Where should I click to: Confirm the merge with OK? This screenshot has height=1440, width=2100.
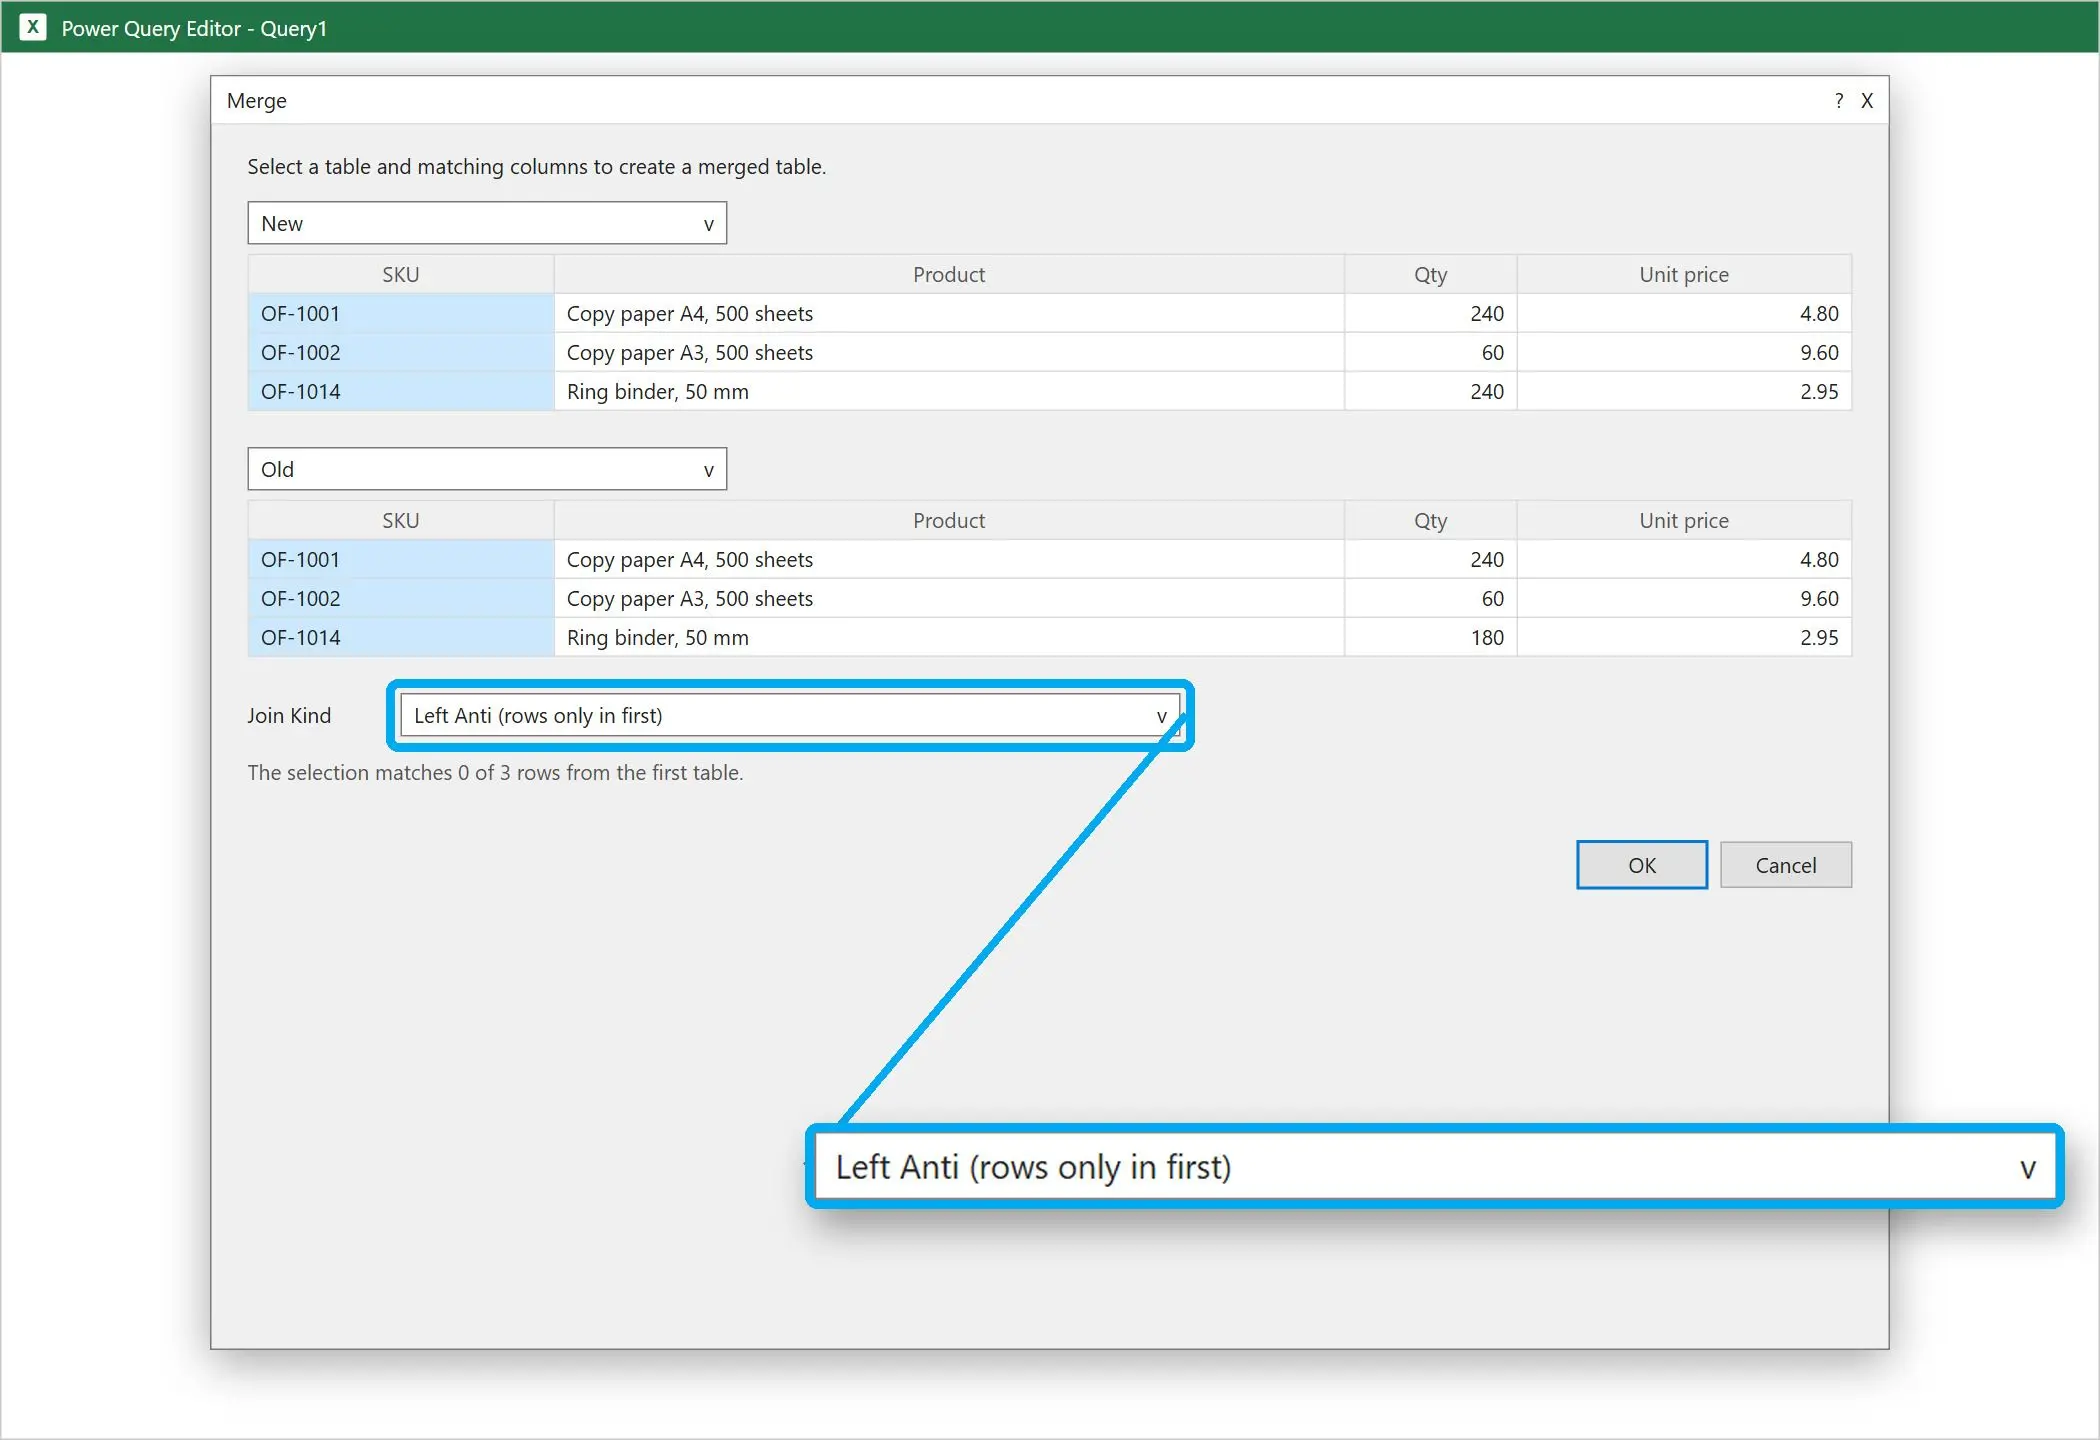point(1642,865)
